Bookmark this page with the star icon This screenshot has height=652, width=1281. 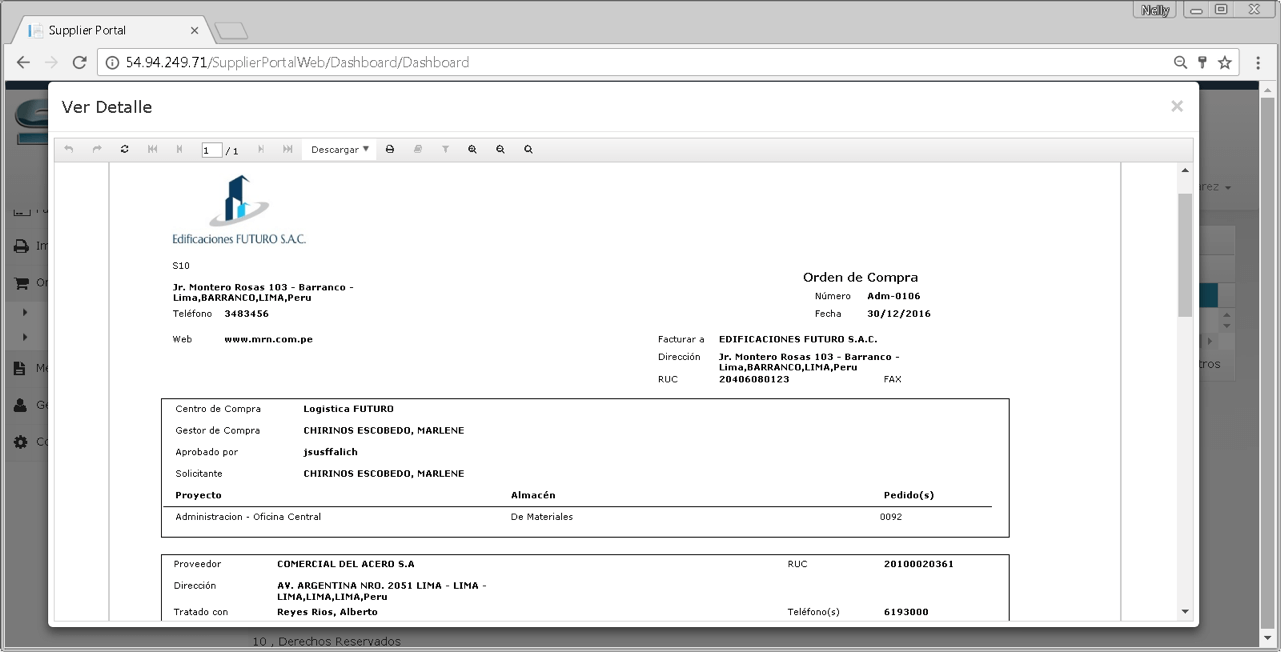point(1225,62)
